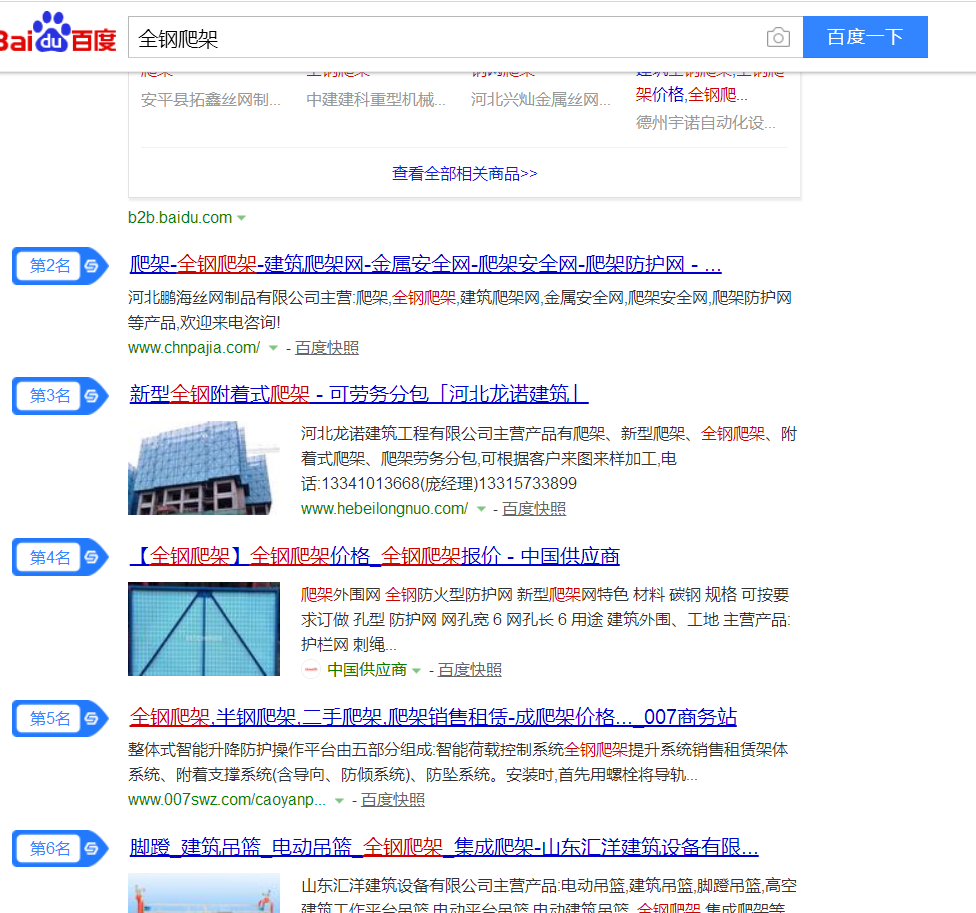Click the 百度一下 search button
The image size is (976, 913).
tap(865, 37)
